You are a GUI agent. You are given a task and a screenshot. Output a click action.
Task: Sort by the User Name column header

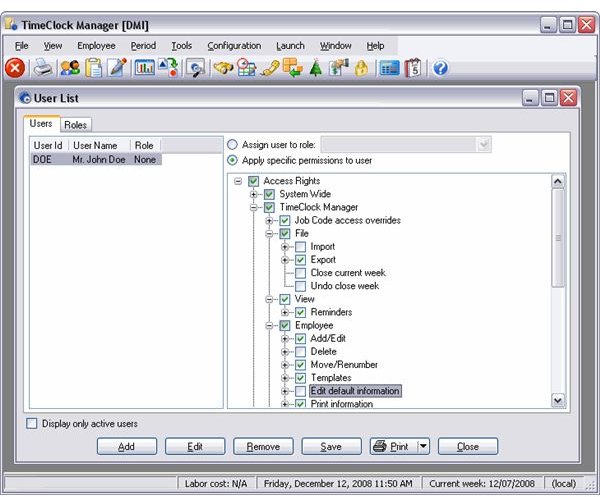[99, 145]
